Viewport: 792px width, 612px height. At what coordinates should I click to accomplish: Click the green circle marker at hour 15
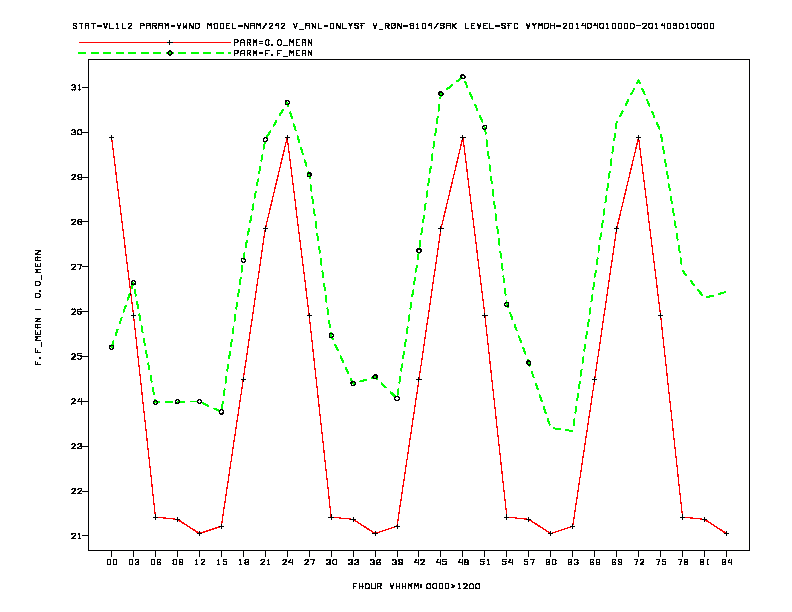pos(221,412)
